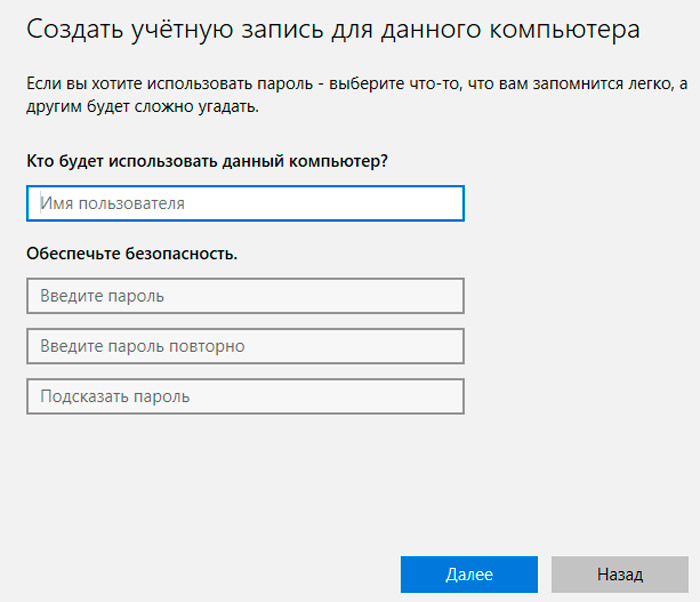Place the cursor in the username box
The height and width of the screenshot is (602, 700).
click(x=245, y=203)
